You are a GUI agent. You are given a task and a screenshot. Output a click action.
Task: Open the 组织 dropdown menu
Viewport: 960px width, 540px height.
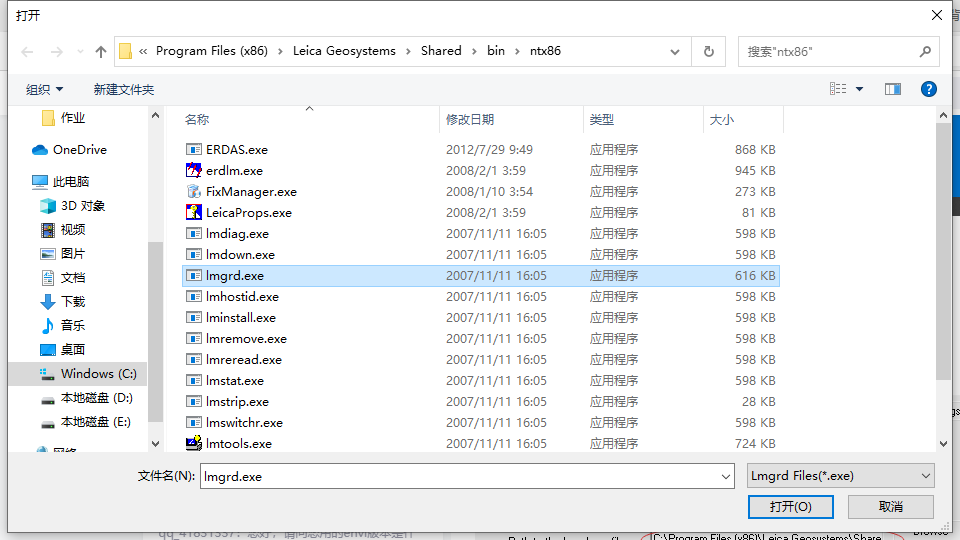click(x=44, y=89)
